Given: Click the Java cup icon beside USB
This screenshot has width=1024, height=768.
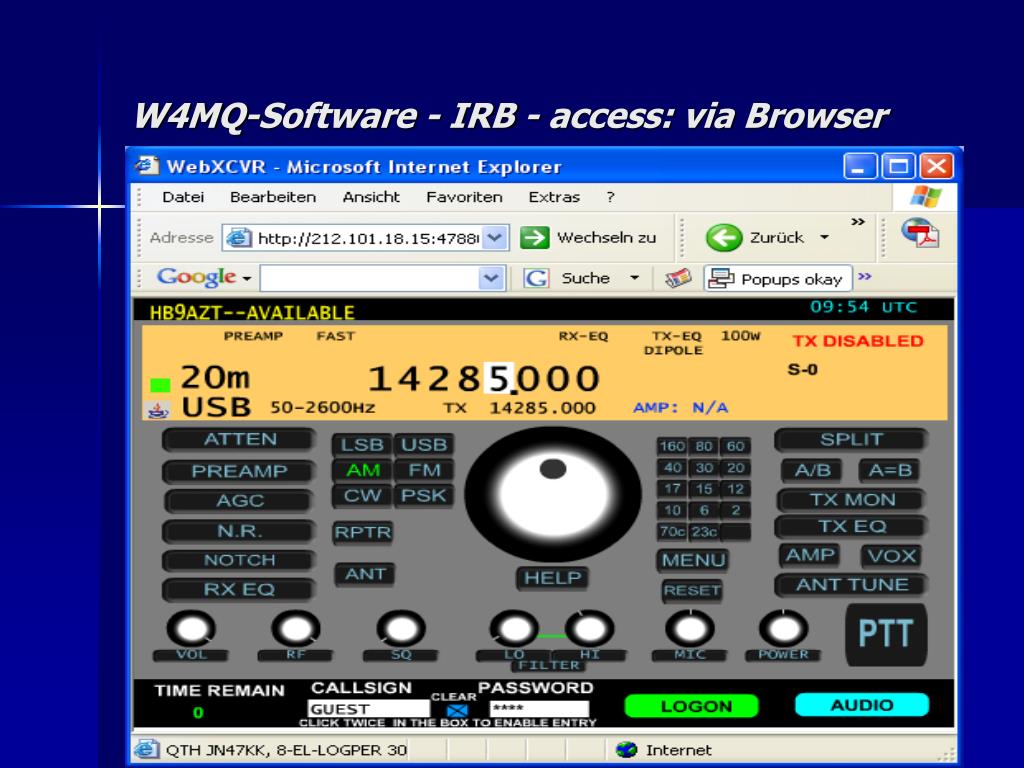Looking at the screenshot, I should click(157, 410).
